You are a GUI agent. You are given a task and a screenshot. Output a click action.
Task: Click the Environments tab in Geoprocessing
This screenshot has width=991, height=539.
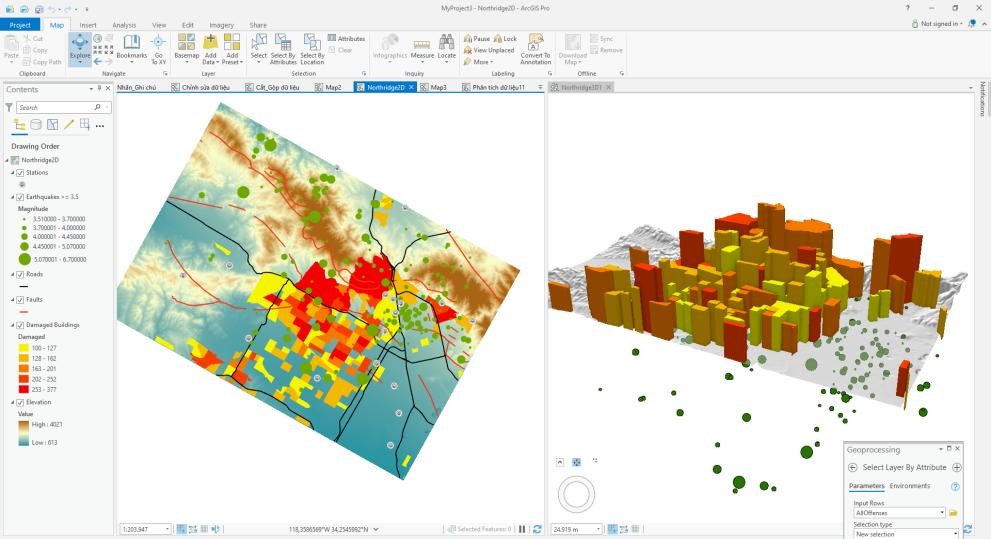pos(909,486)
